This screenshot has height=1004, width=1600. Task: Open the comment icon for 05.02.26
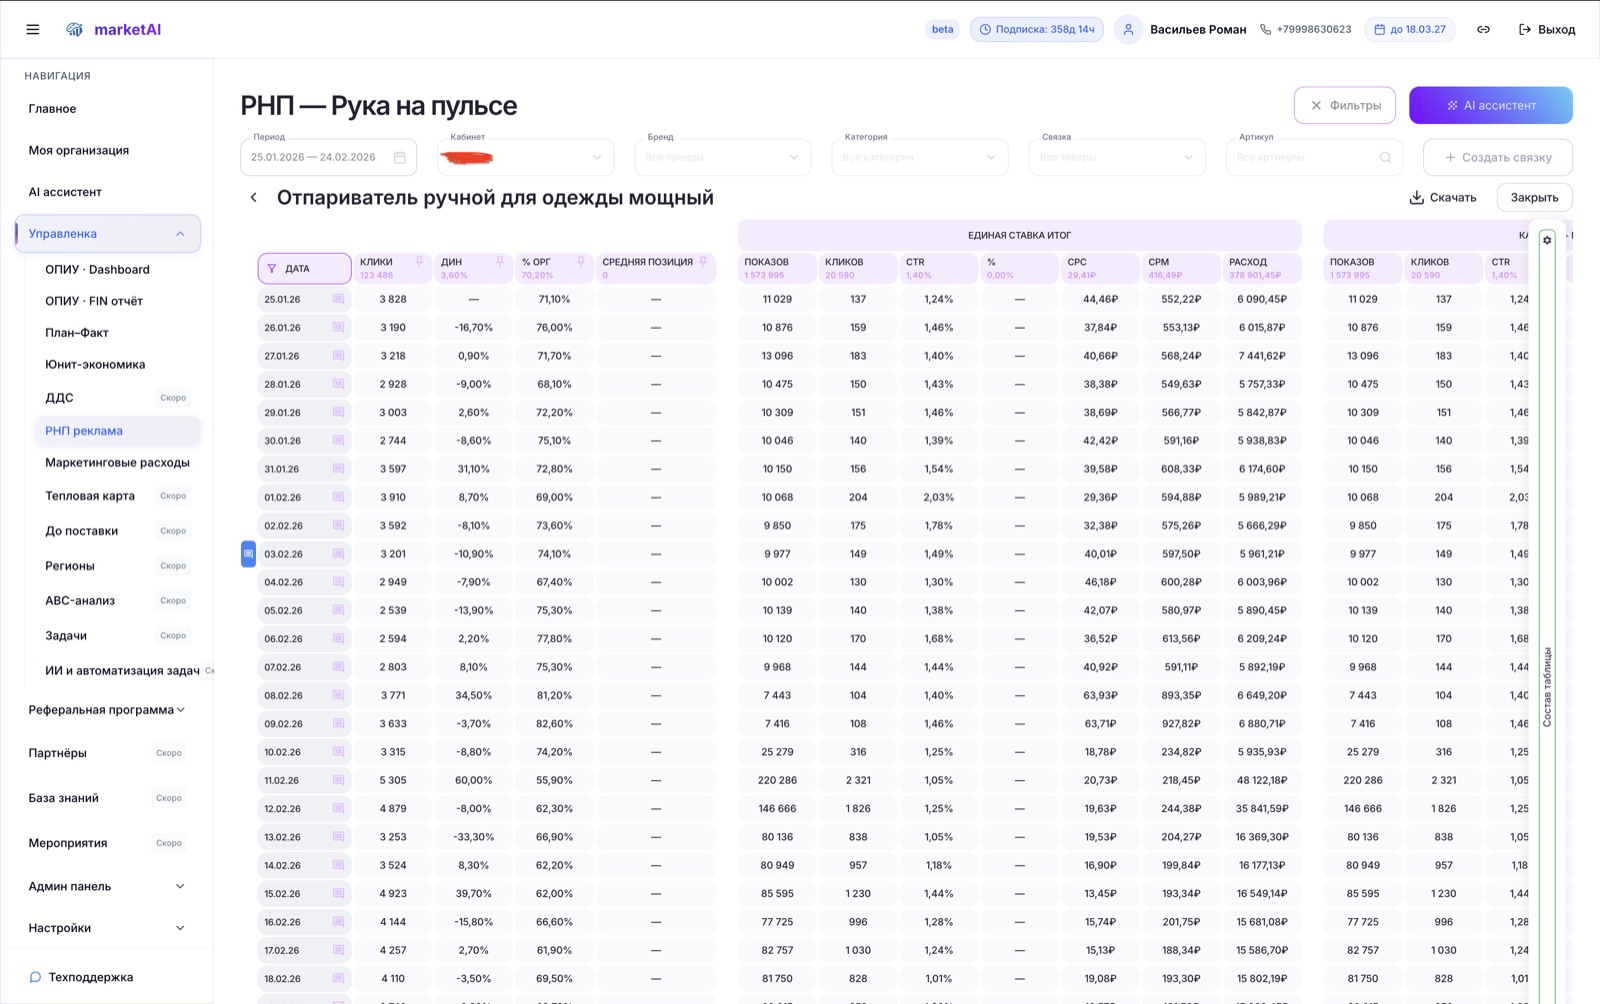[339, 610]
